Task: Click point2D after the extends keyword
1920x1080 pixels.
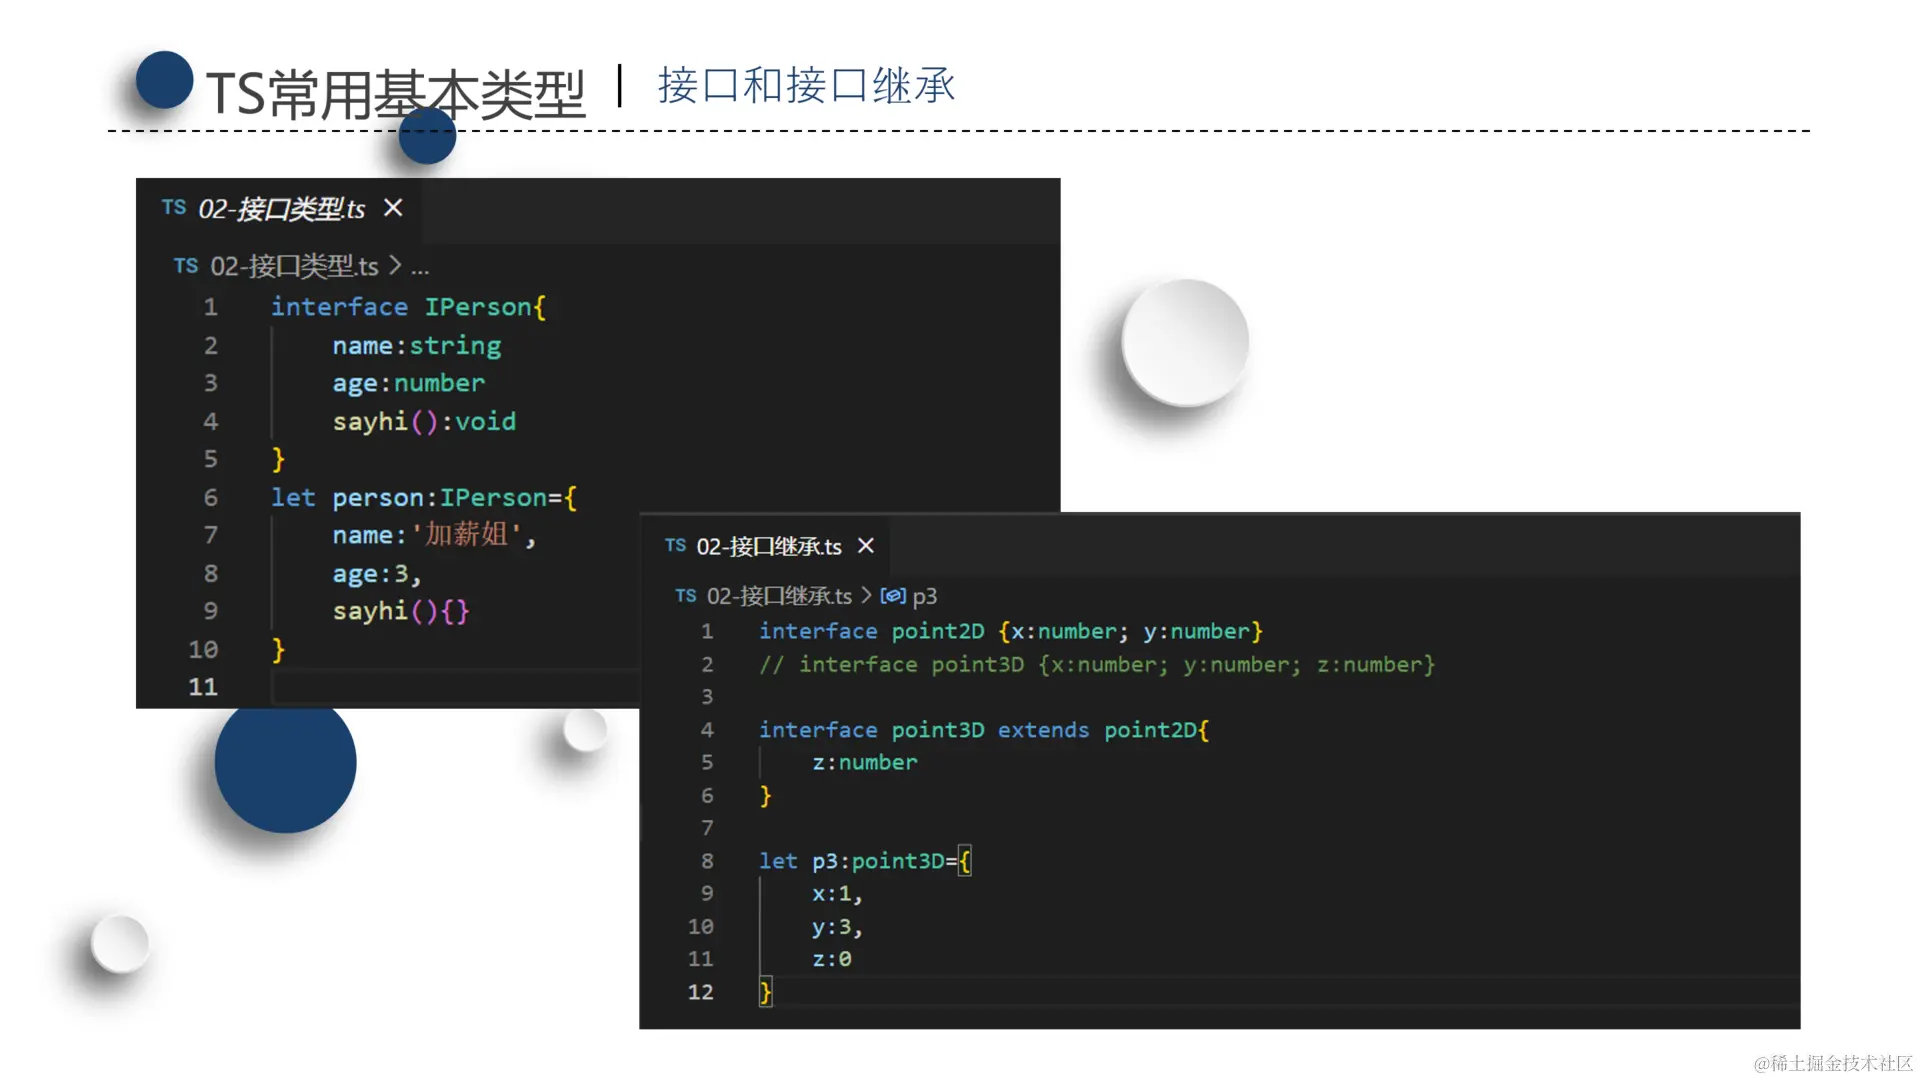Action: 1150,730
